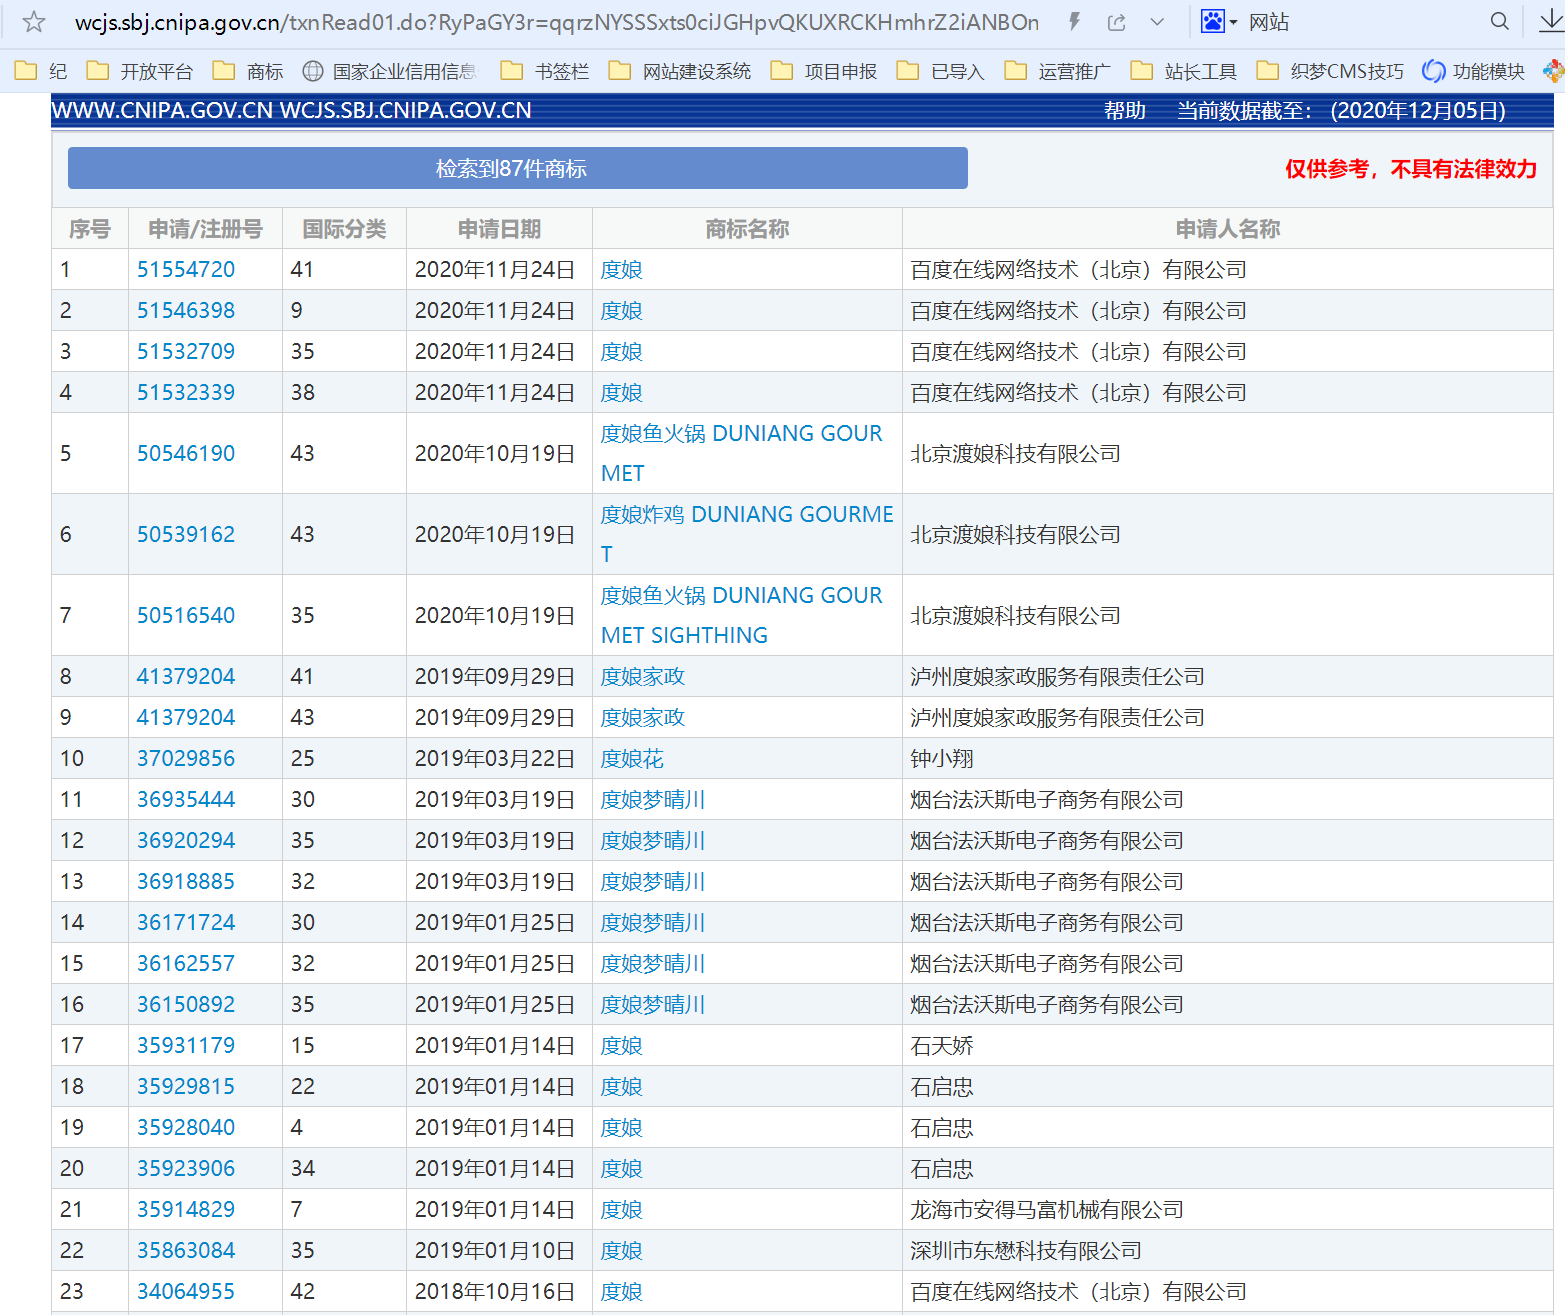The height and width of the screenshot is (1315, 1565).
Task: Open 度娘炸鸡 DUNIANG GOURMET trademark link
Action: click(746, 515)
